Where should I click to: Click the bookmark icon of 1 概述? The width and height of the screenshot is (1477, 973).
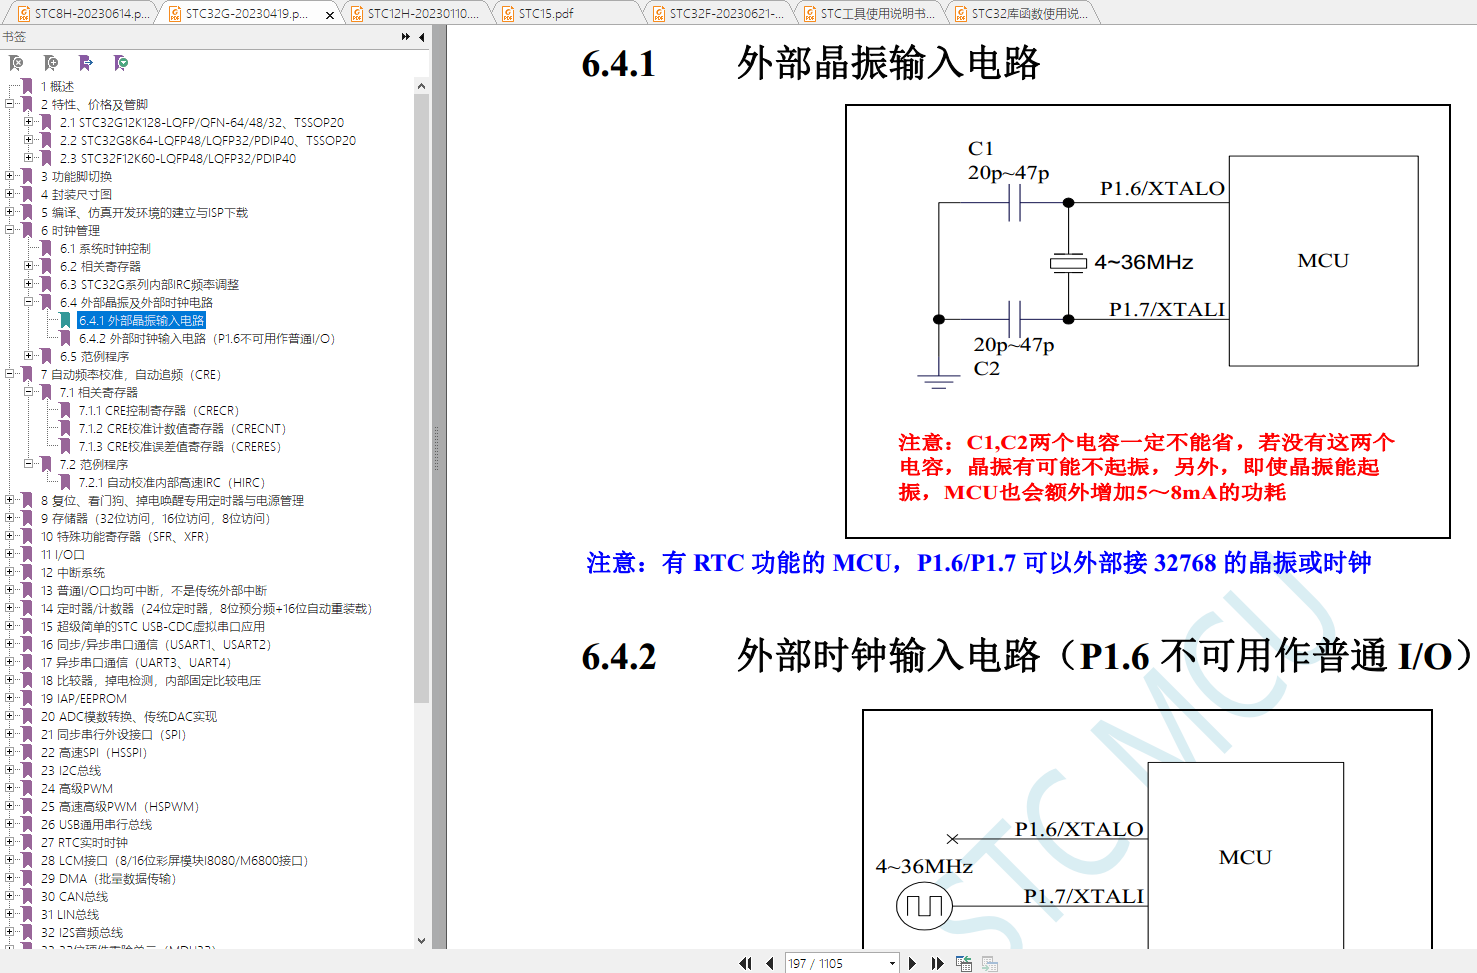click(27, 86)
